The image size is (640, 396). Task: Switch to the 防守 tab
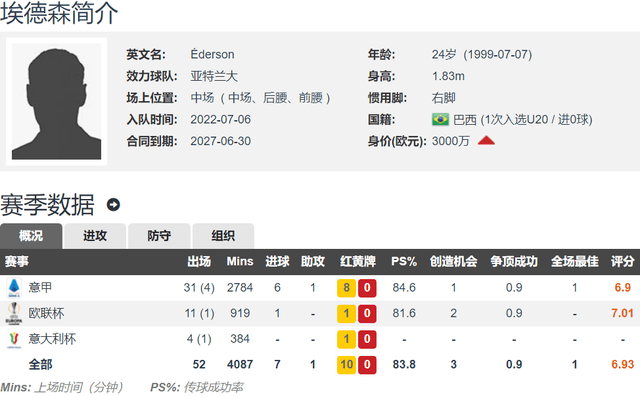pyautogui.click(x=159, y=236)
